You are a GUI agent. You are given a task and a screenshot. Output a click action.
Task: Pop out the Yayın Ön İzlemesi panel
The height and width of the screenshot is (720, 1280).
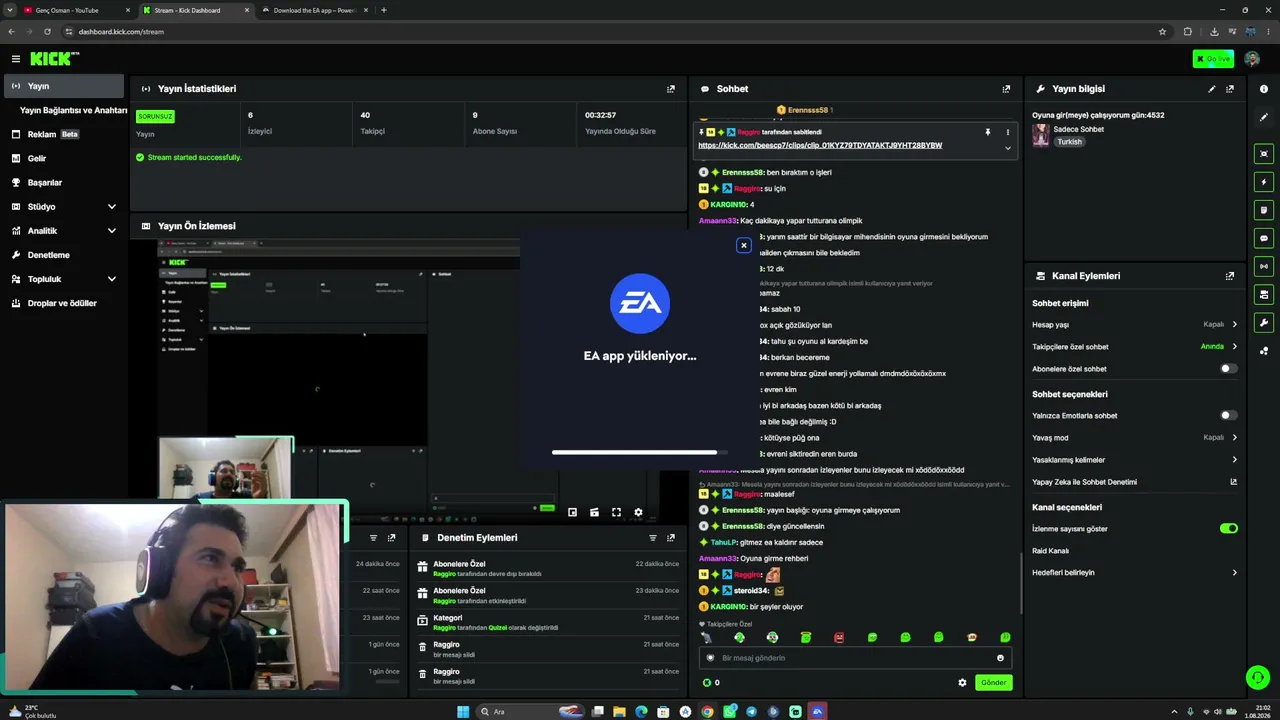pyautogui.click(x=671, y=226)
